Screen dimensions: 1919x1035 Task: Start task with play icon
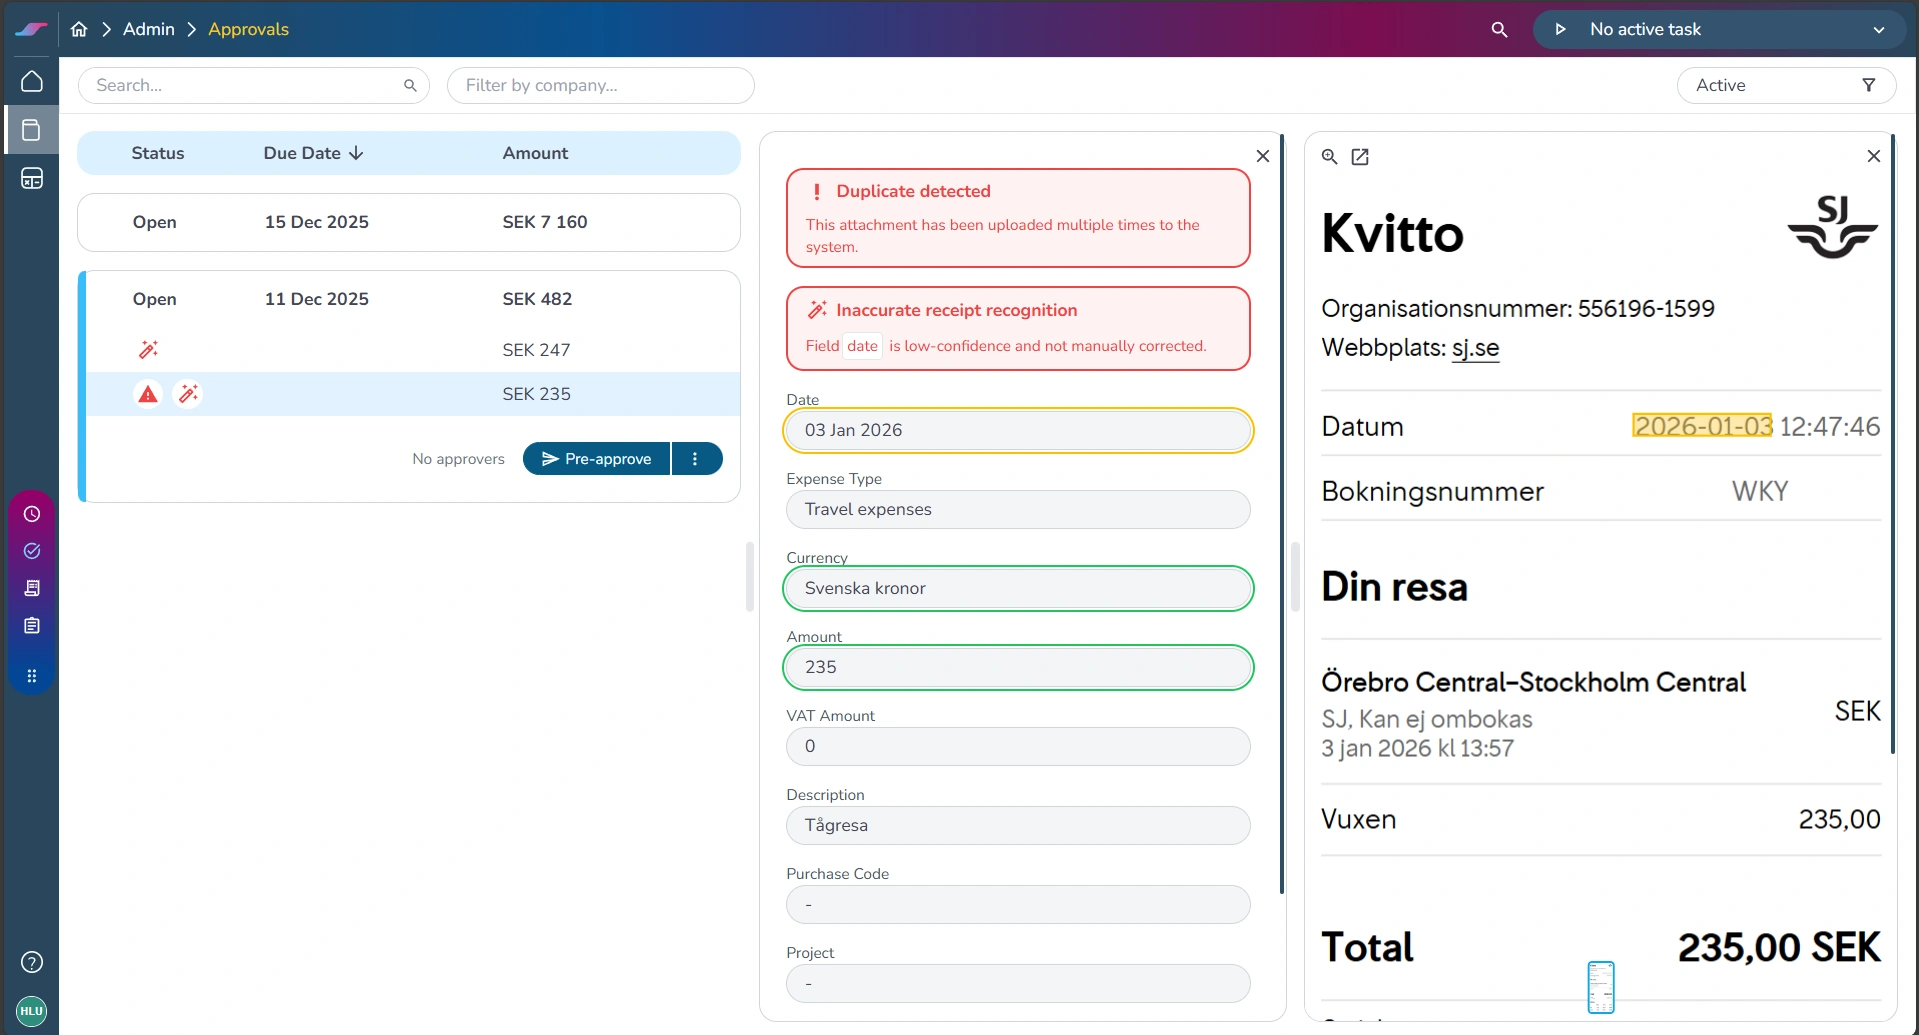coord(1560,29)
